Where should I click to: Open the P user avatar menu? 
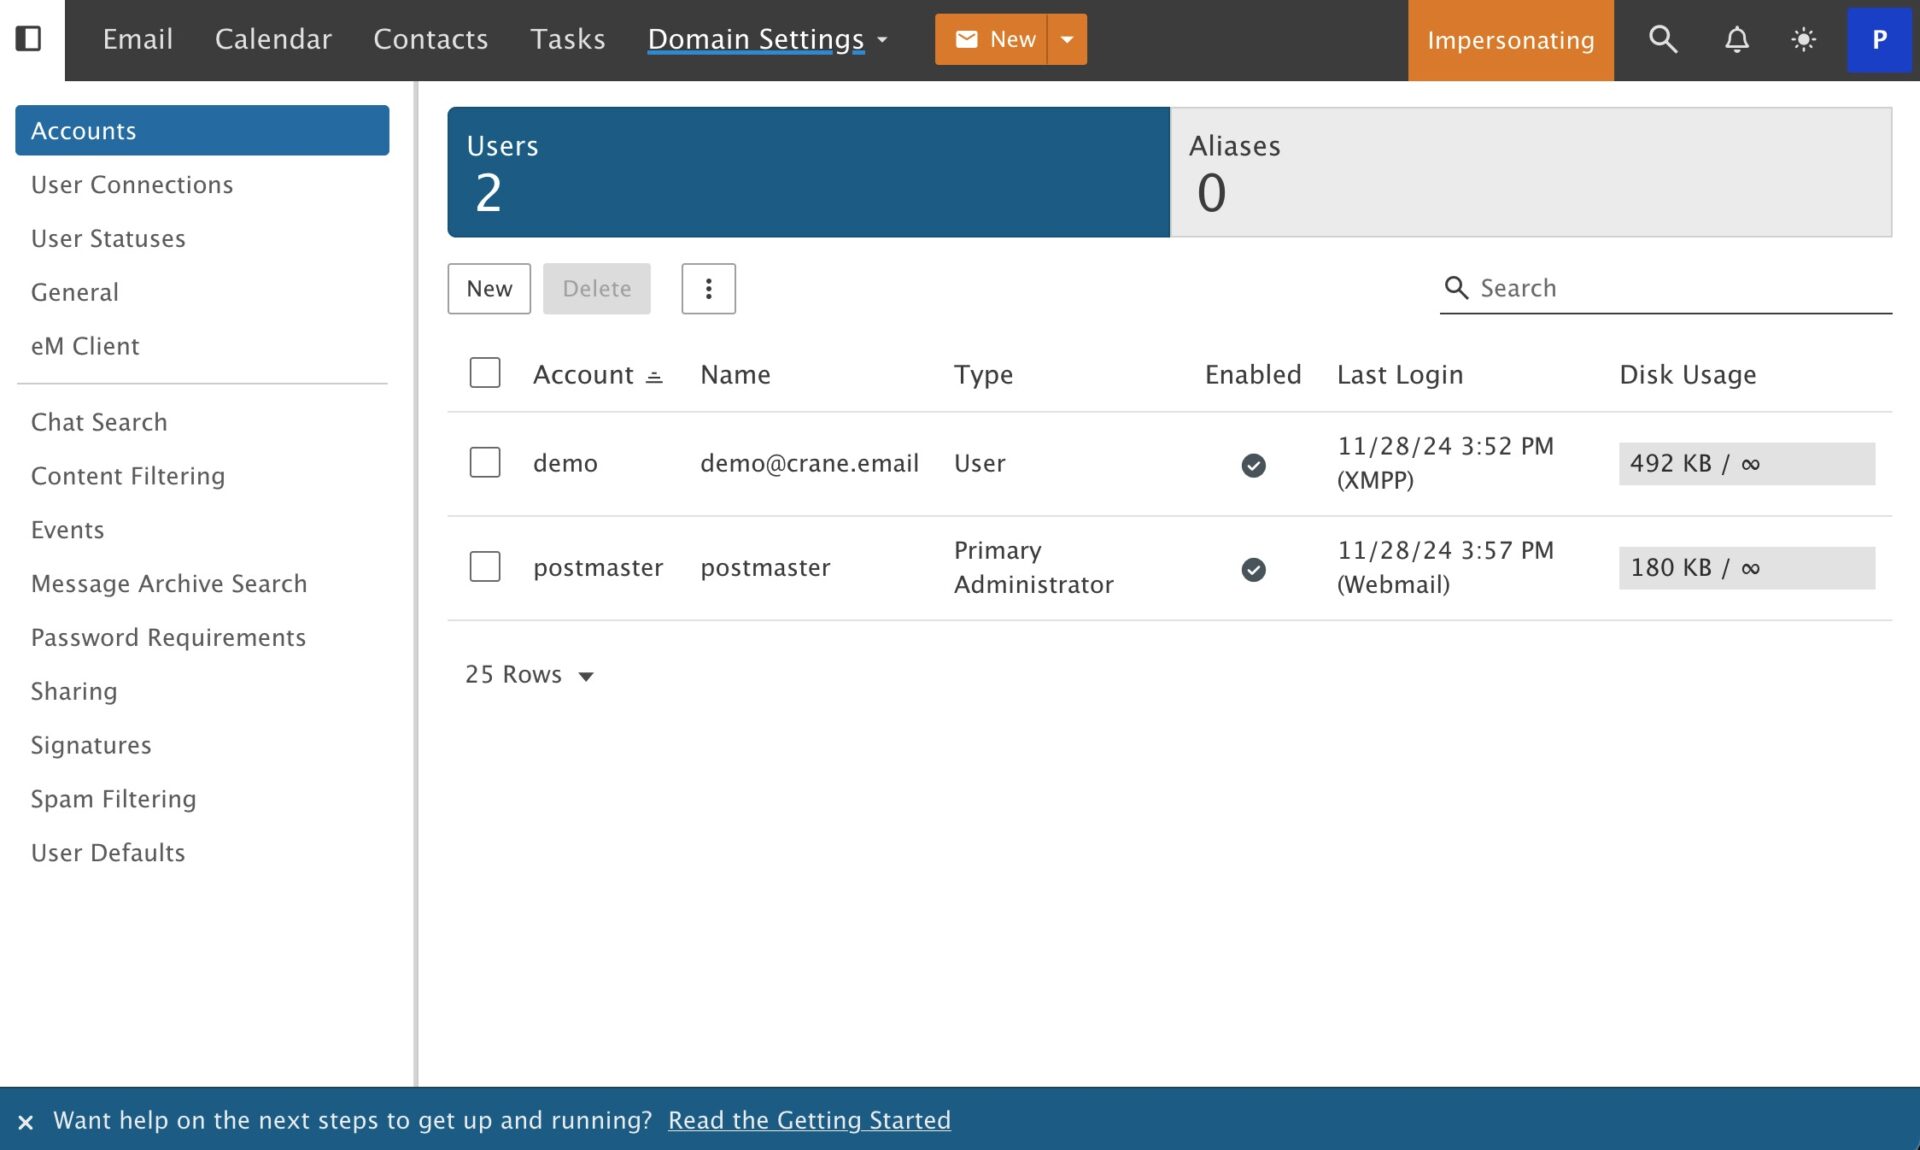click(x=1879, y=39)
